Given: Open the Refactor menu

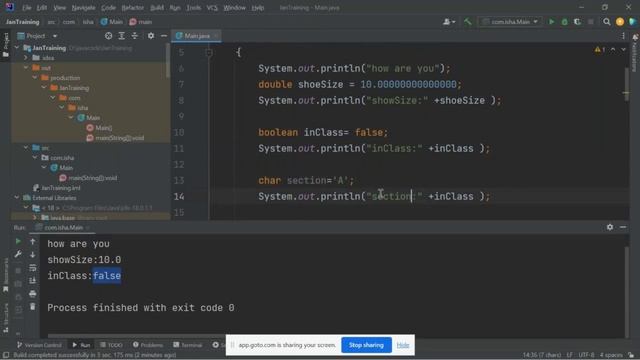Looking at the screenshot, I should 133,8.
